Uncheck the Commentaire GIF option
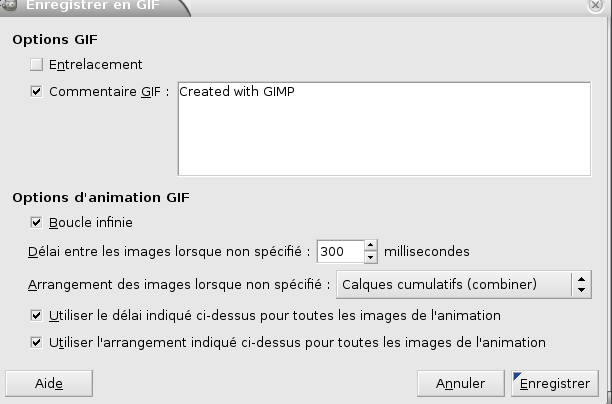Viewport: 612px width, 404px height. (x=37, y=92)
